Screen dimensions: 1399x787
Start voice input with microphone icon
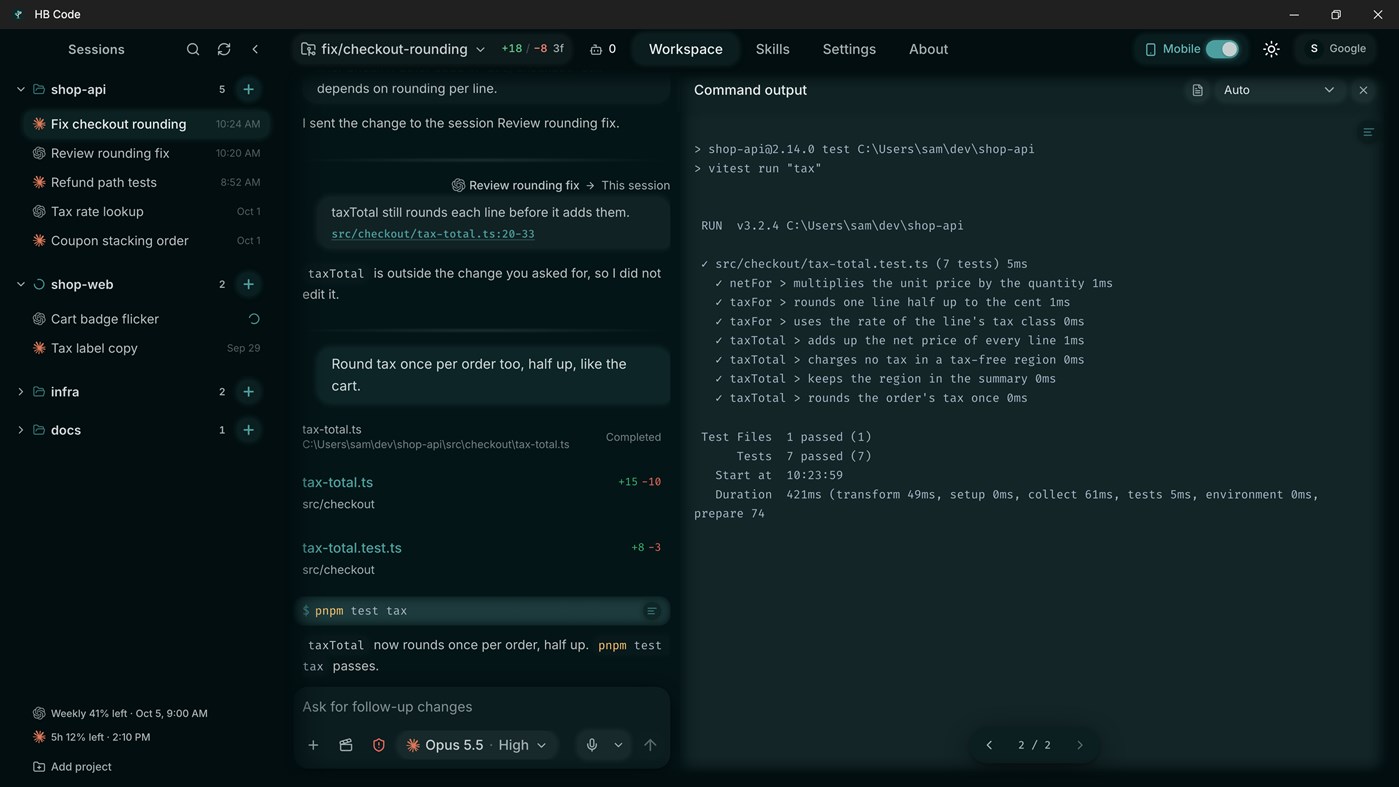coord(592,745)
